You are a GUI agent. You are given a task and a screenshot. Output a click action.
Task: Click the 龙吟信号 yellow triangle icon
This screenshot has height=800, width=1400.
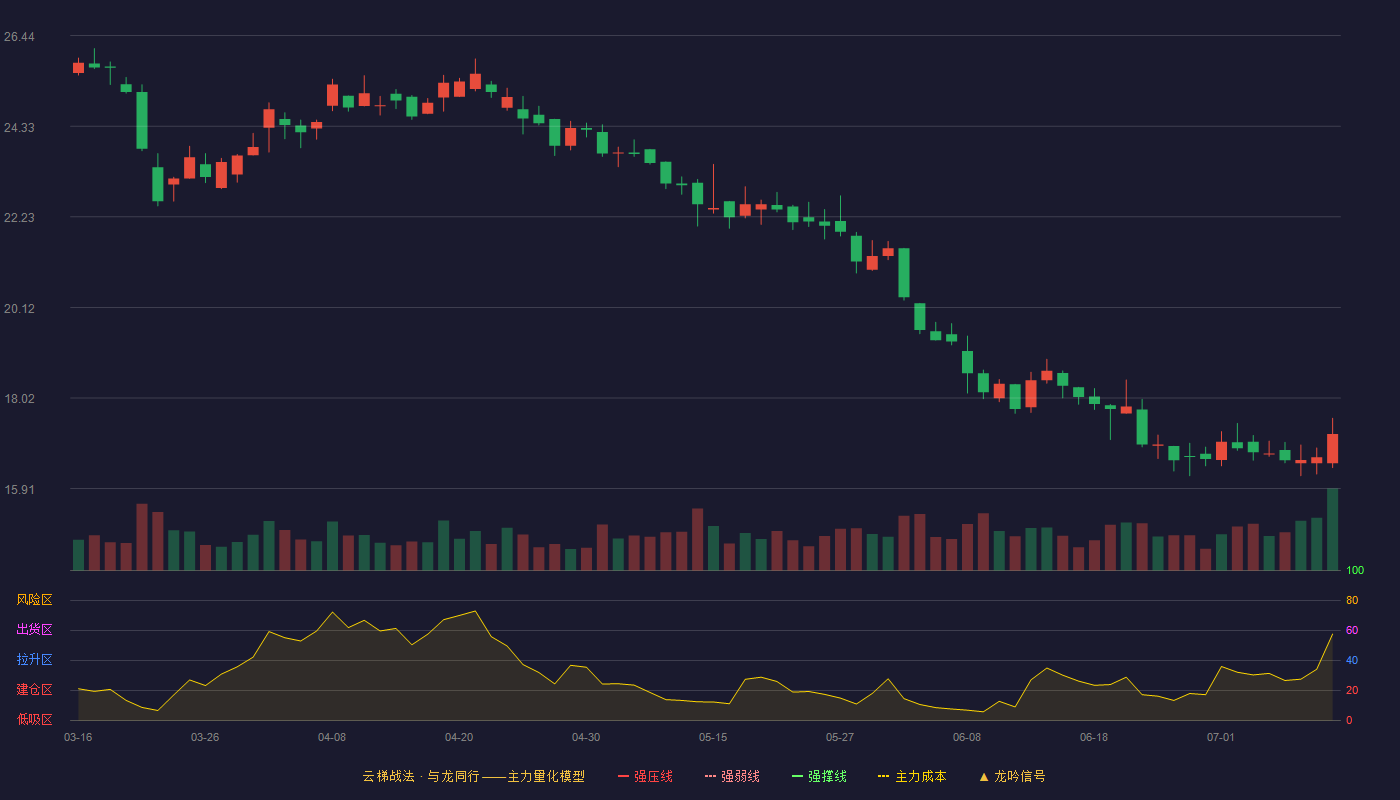984,777
